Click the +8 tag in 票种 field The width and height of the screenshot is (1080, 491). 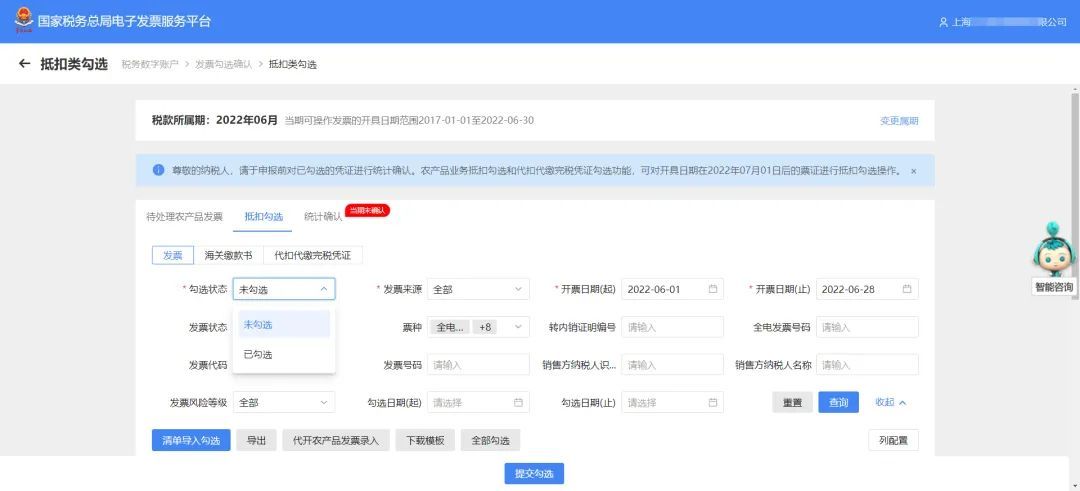pyautogui.click(x=485, y=327)
